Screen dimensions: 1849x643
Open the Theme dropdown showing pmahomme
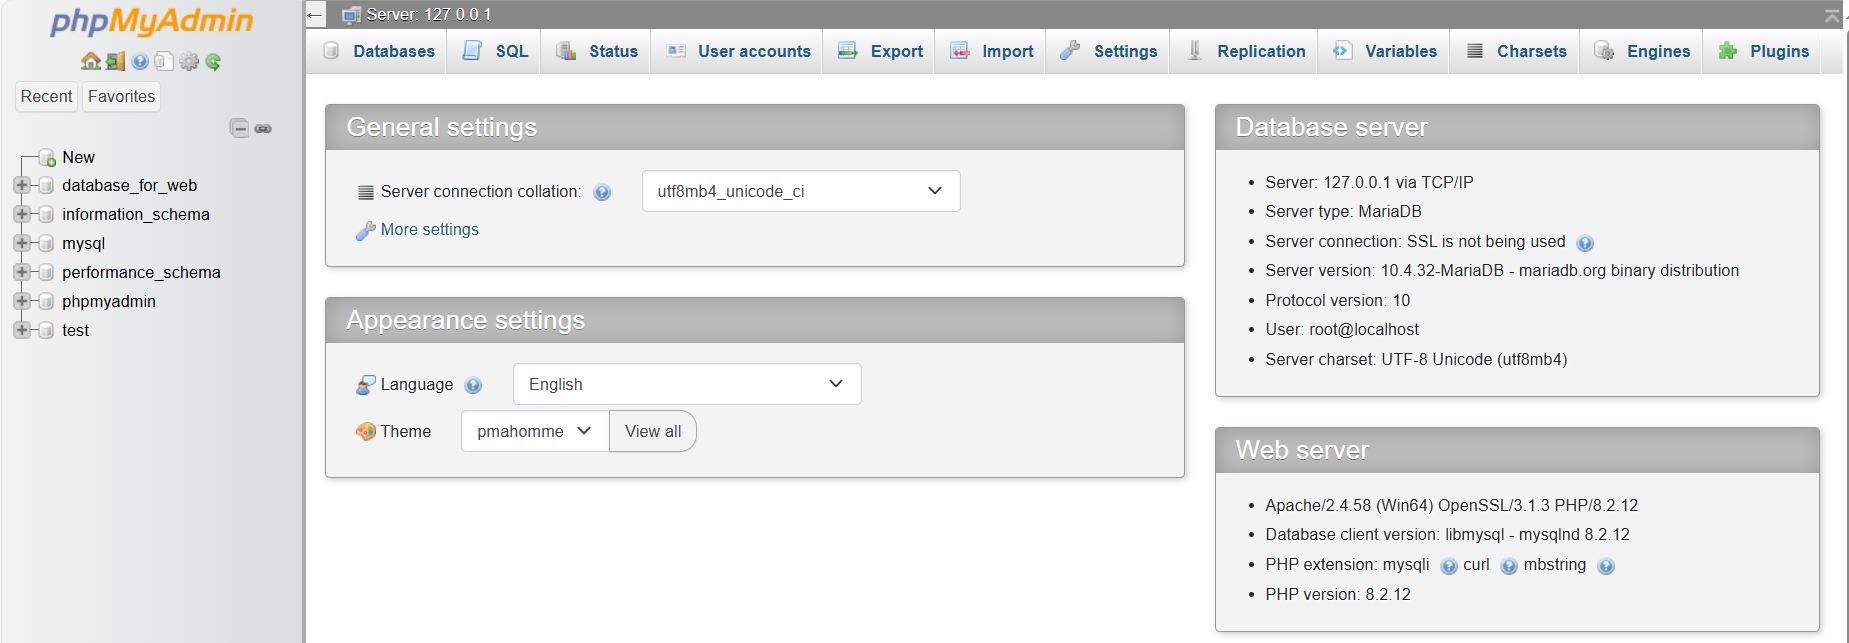click(534, 431)
